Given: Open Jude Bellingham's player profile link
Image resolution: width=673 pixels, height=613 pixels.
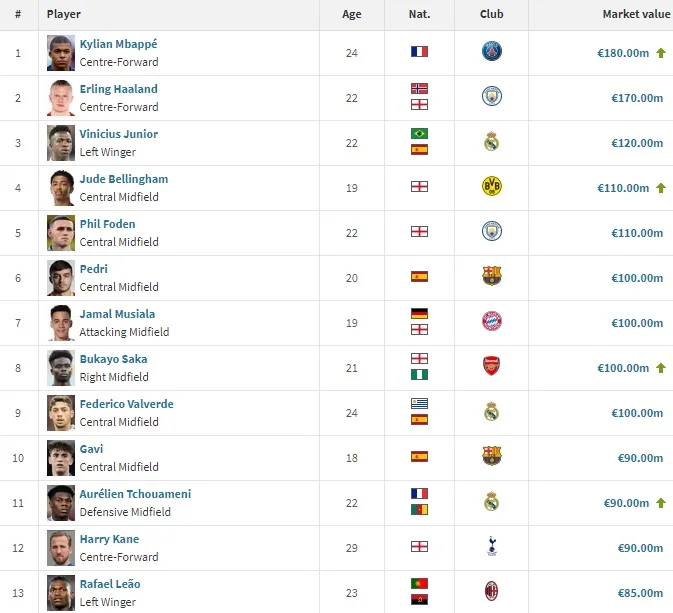Looking at the screenshot, I should pos(123,179).
